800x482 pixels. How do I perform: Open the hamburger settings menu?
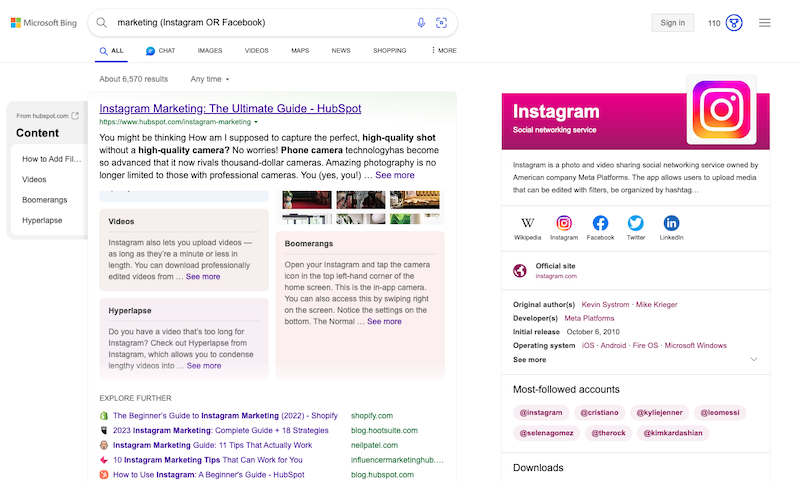pyautogui.click(x=764, y=23)
